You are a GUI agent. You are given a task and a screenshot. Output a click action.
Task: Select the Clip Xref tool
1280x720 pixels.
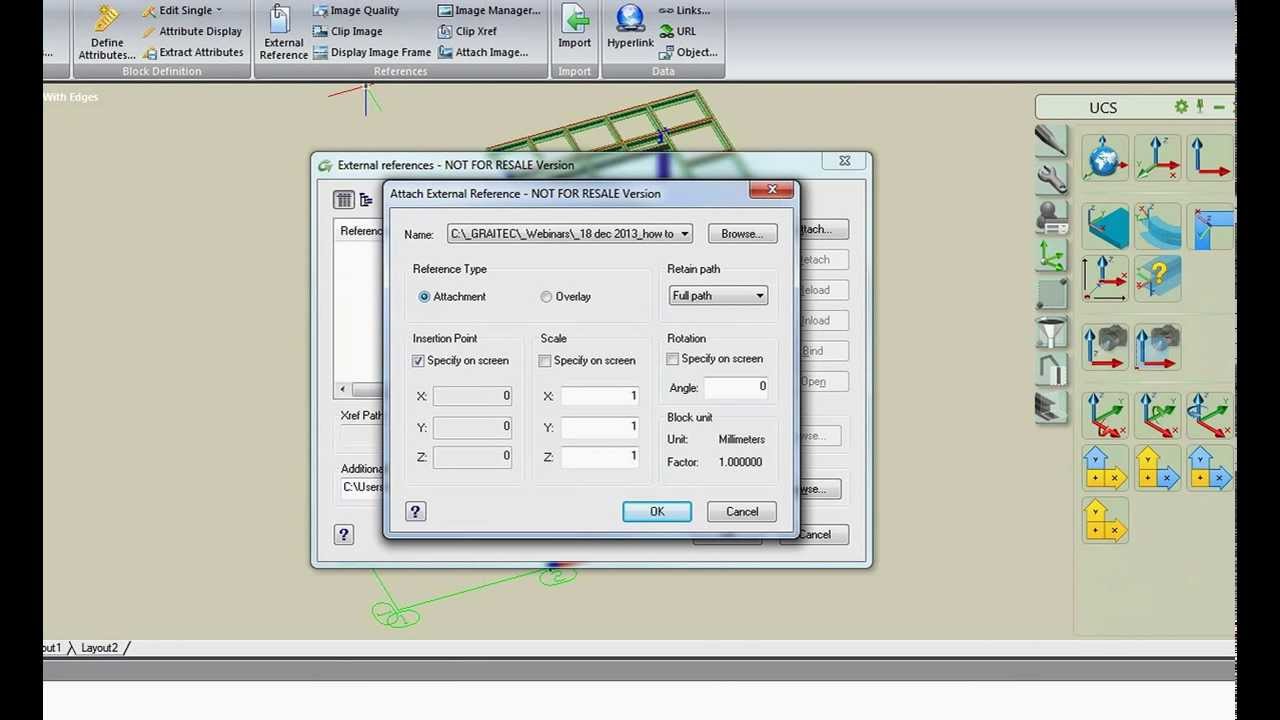[467, 31]
